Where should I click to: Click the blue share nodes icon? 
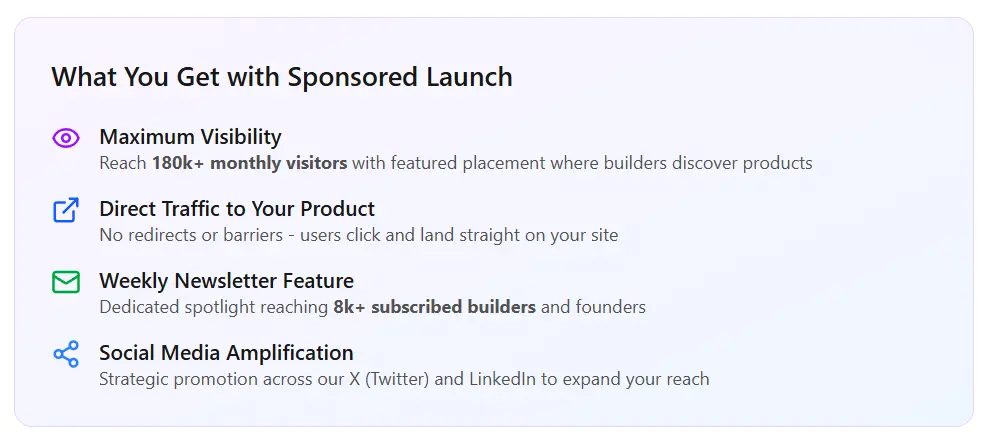click(x=66, y=354)
